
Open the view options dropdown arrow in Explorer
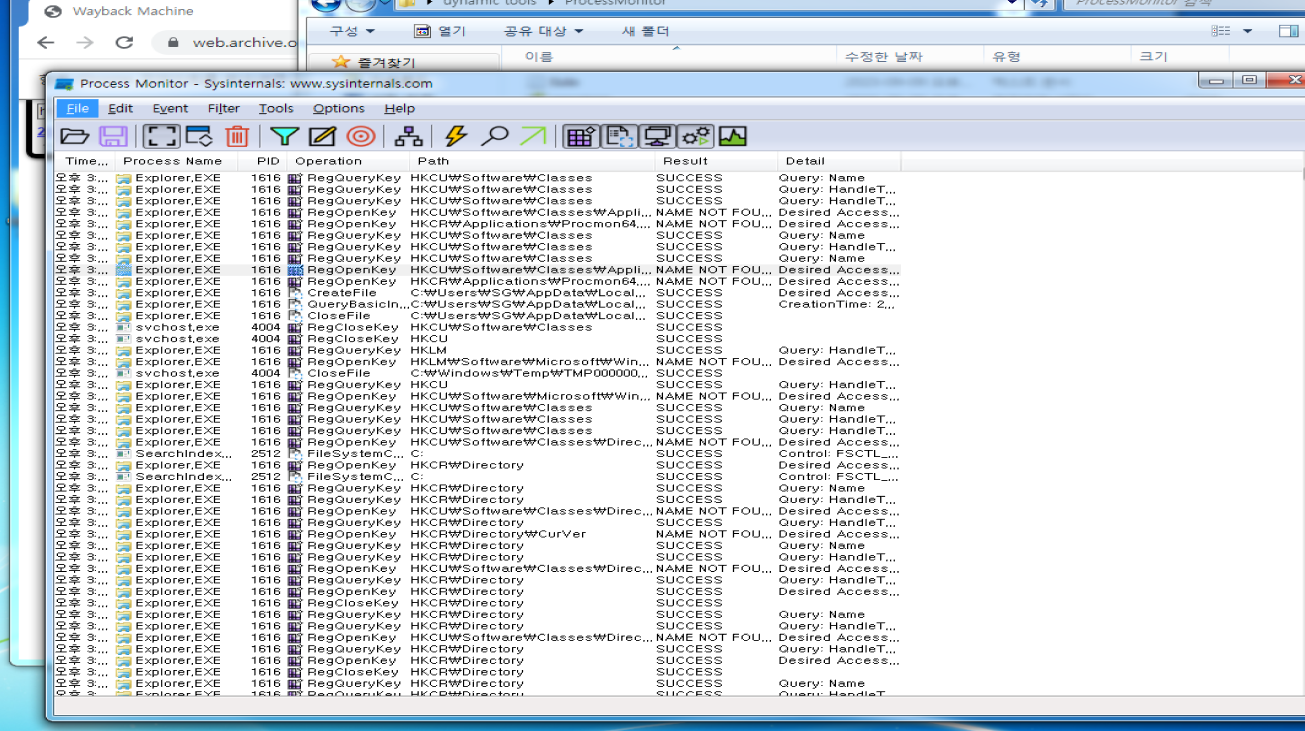(x=1247, y=31)
